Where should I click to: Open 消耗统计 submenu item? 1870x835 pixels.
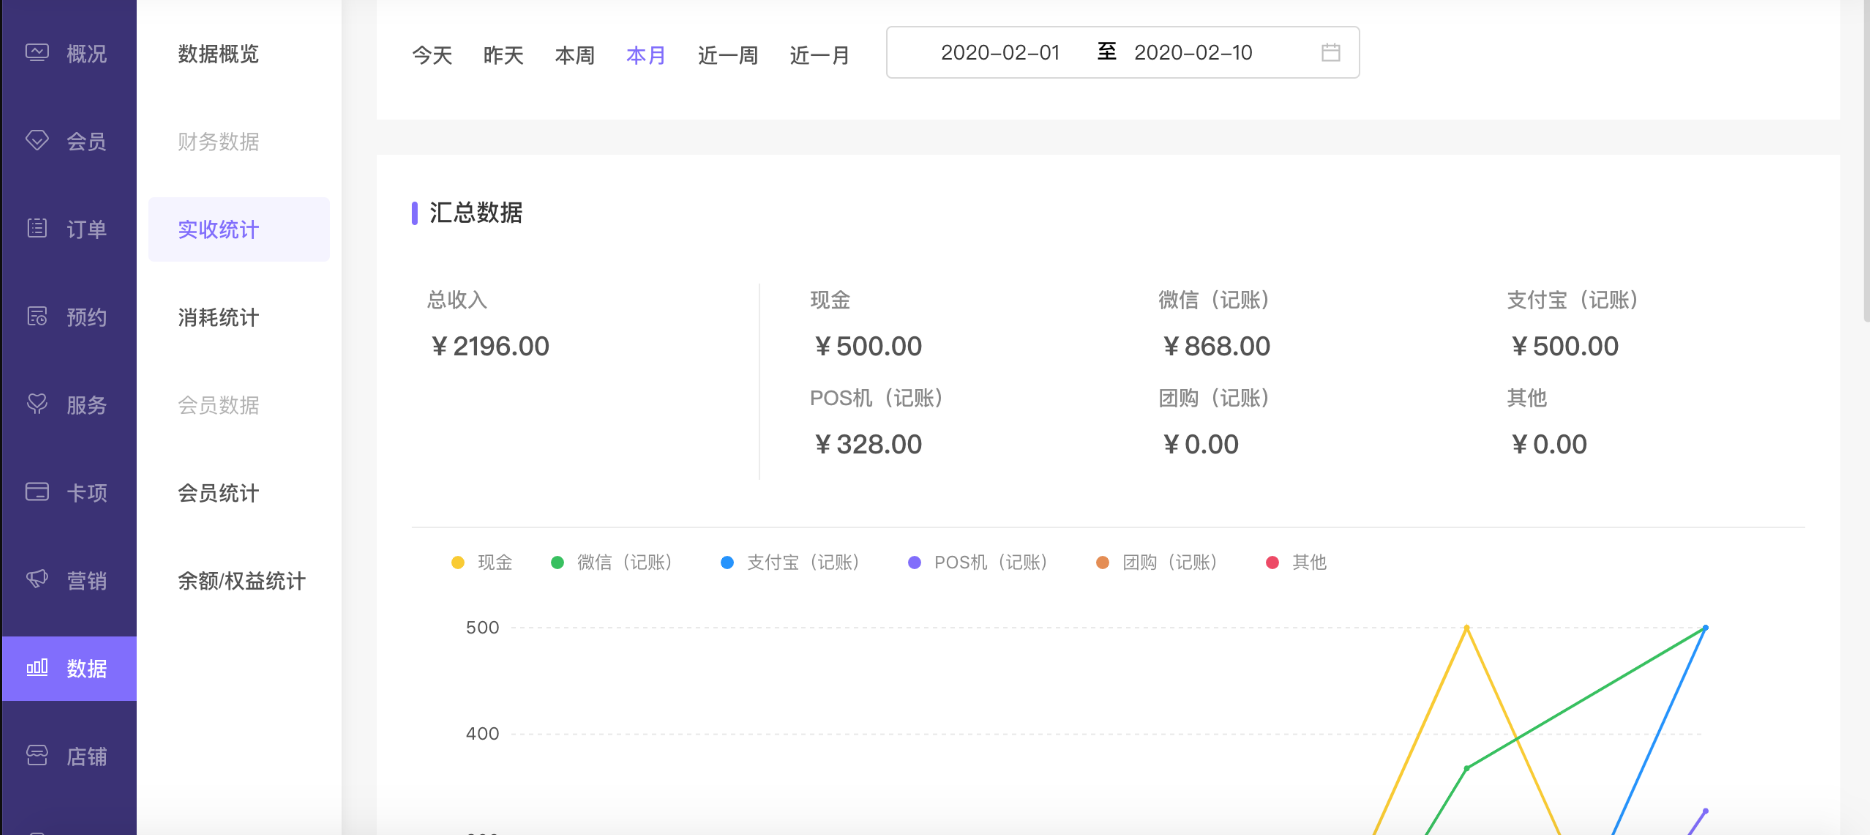[x=218, y=318]
